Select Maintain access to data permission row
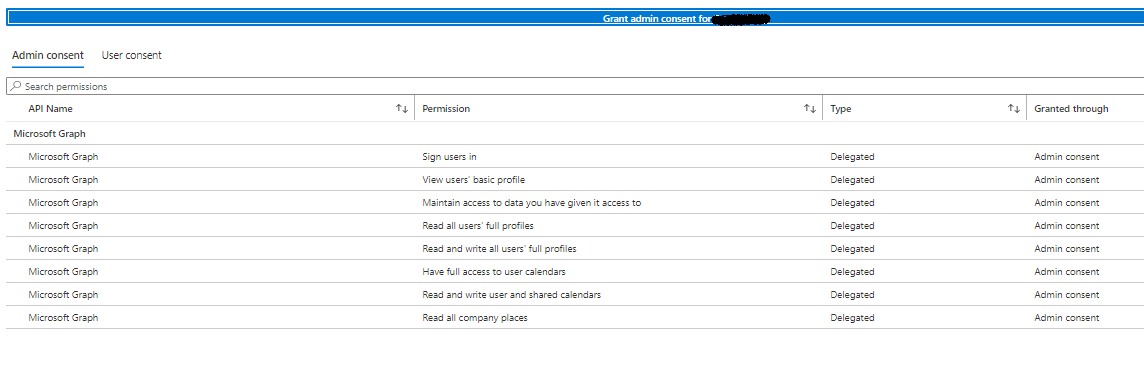 [575, 203]
